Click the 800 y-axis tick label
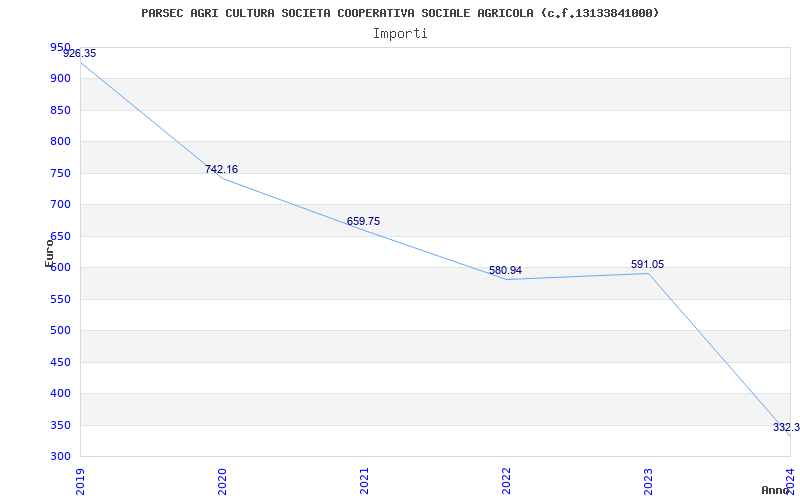Screen dimensions: 800x500 60,142
